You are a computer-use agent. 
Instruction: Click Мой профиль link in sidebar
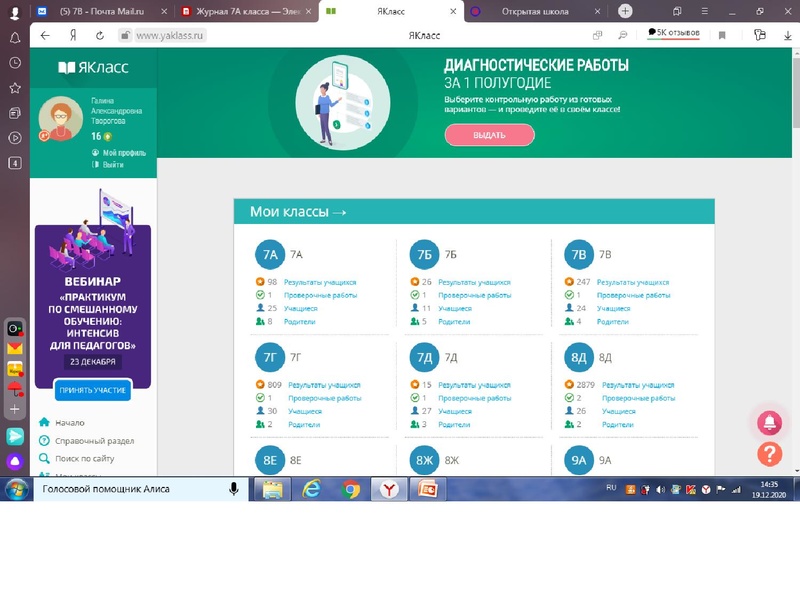pos(124,153)
